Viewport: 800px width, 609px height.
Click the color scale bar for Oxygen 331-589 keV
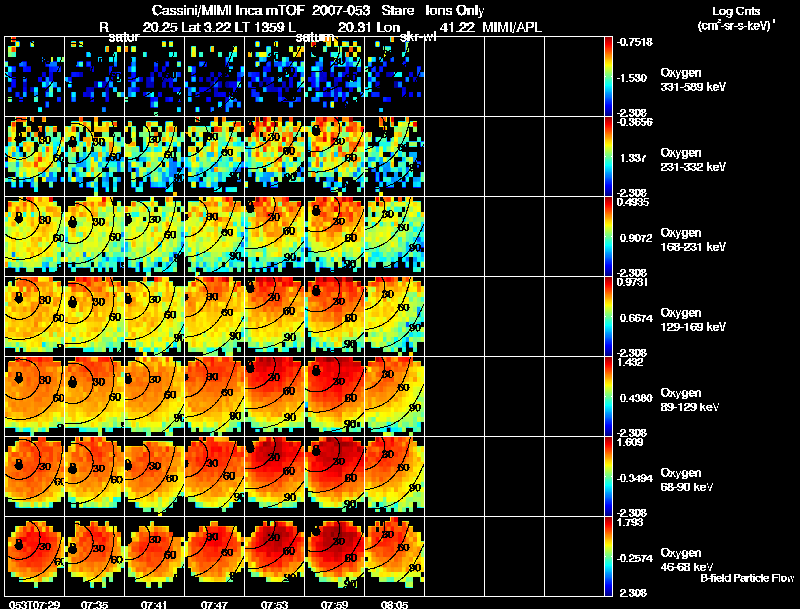608,77
